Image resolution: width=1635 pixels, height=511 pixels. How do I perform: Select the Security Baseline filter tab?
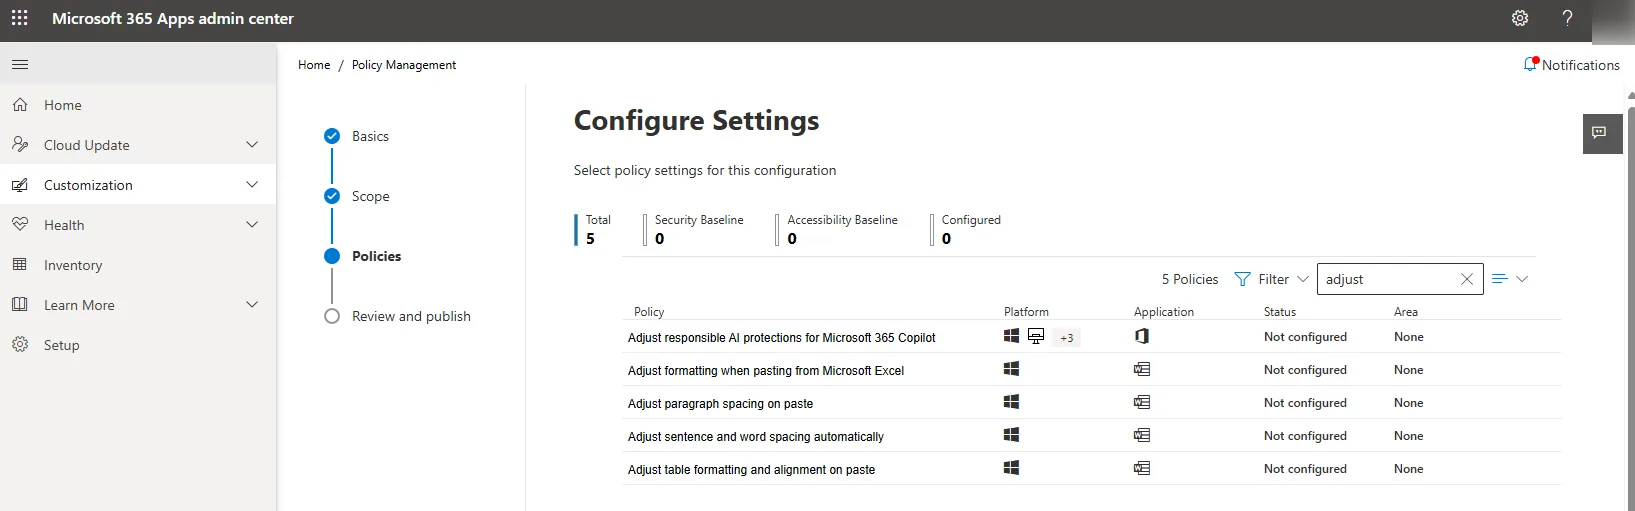pyautogui.click(x=695, y=229)
